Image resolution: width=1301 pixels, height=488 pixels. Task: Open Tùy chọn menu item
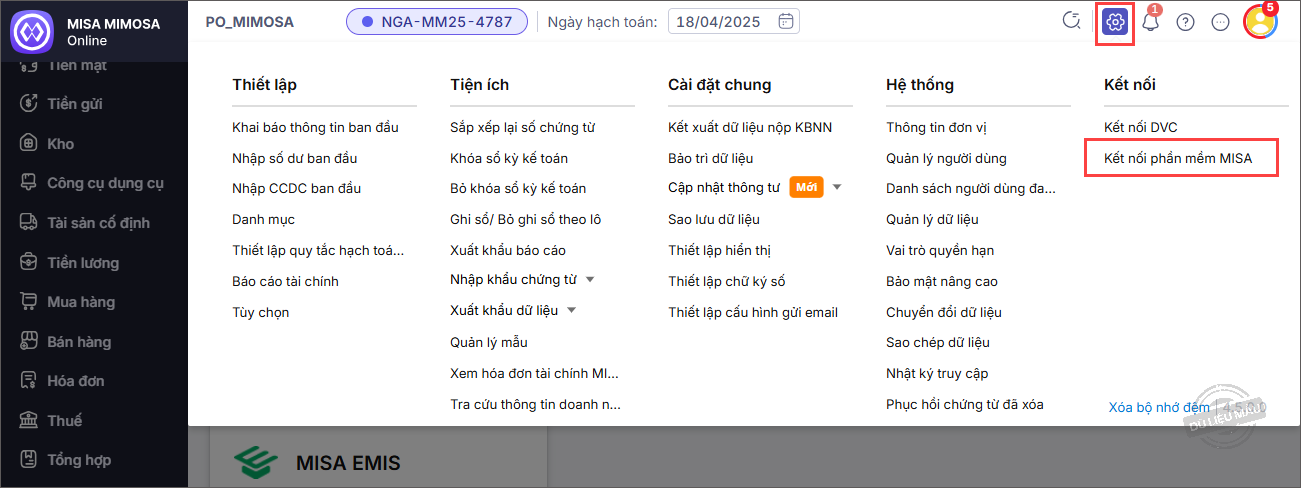260,312
